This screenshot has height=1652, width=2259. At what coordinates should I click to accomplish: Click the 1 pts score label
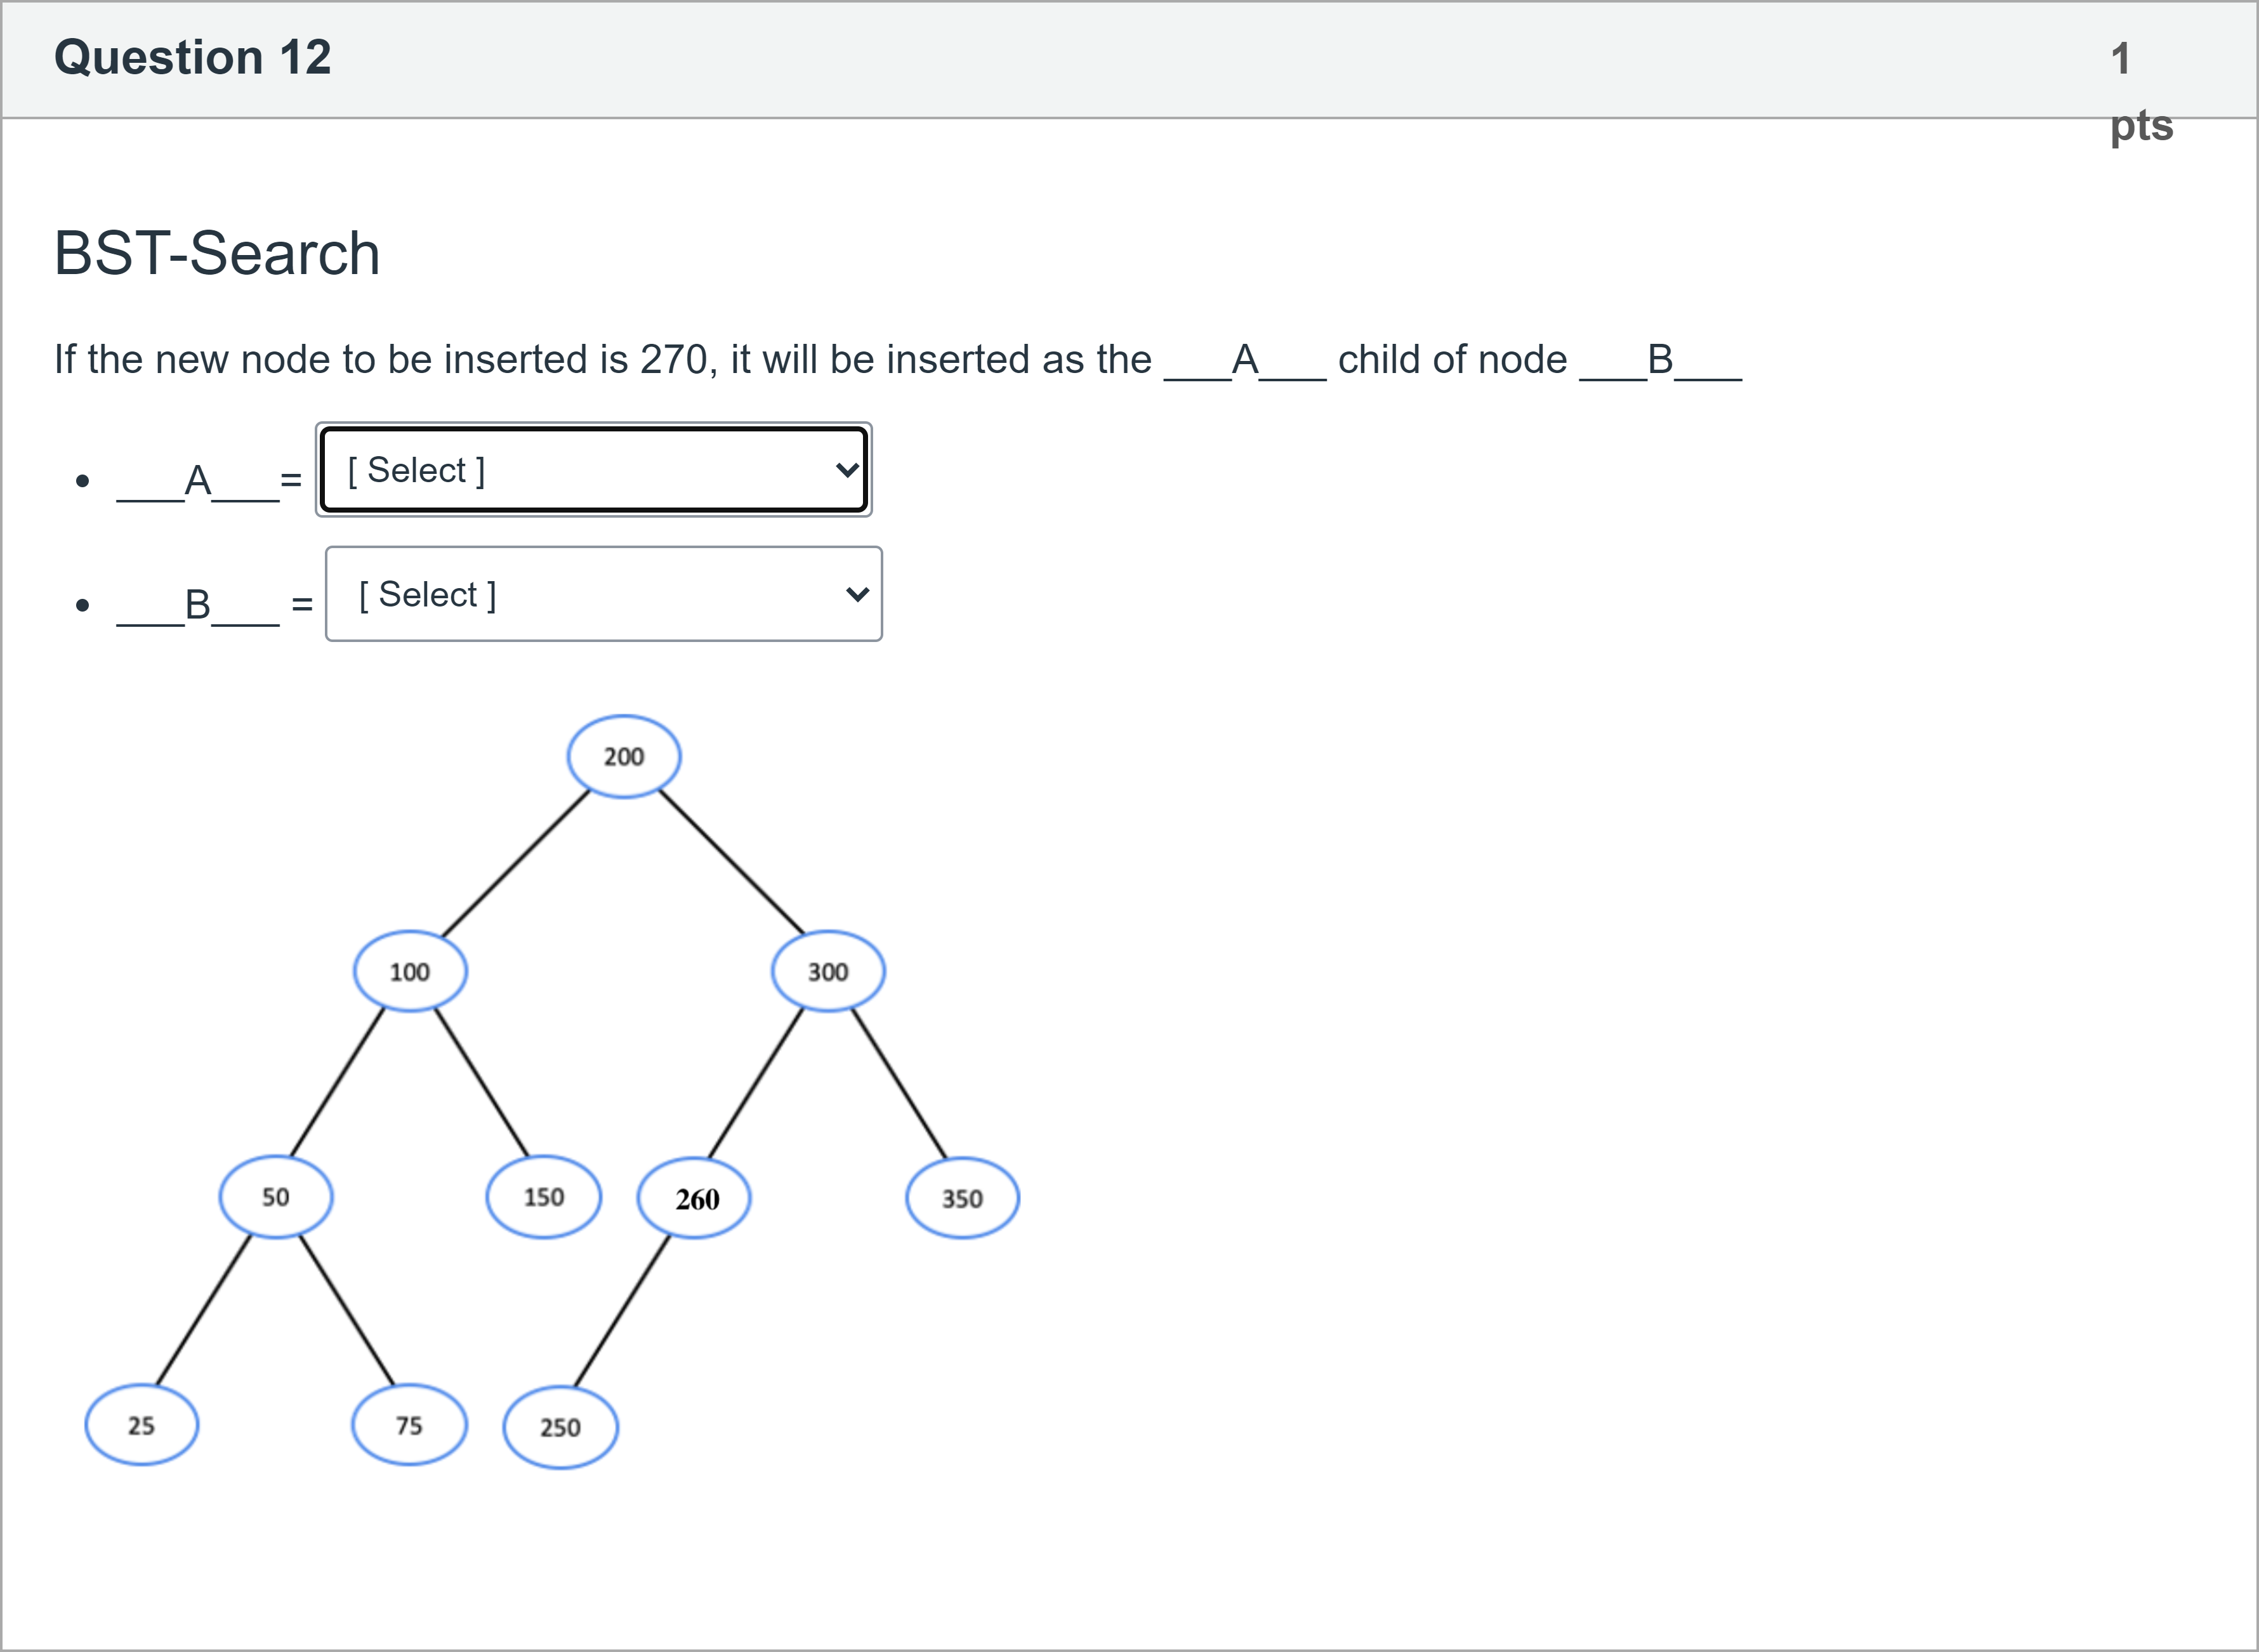point(2140,92)
